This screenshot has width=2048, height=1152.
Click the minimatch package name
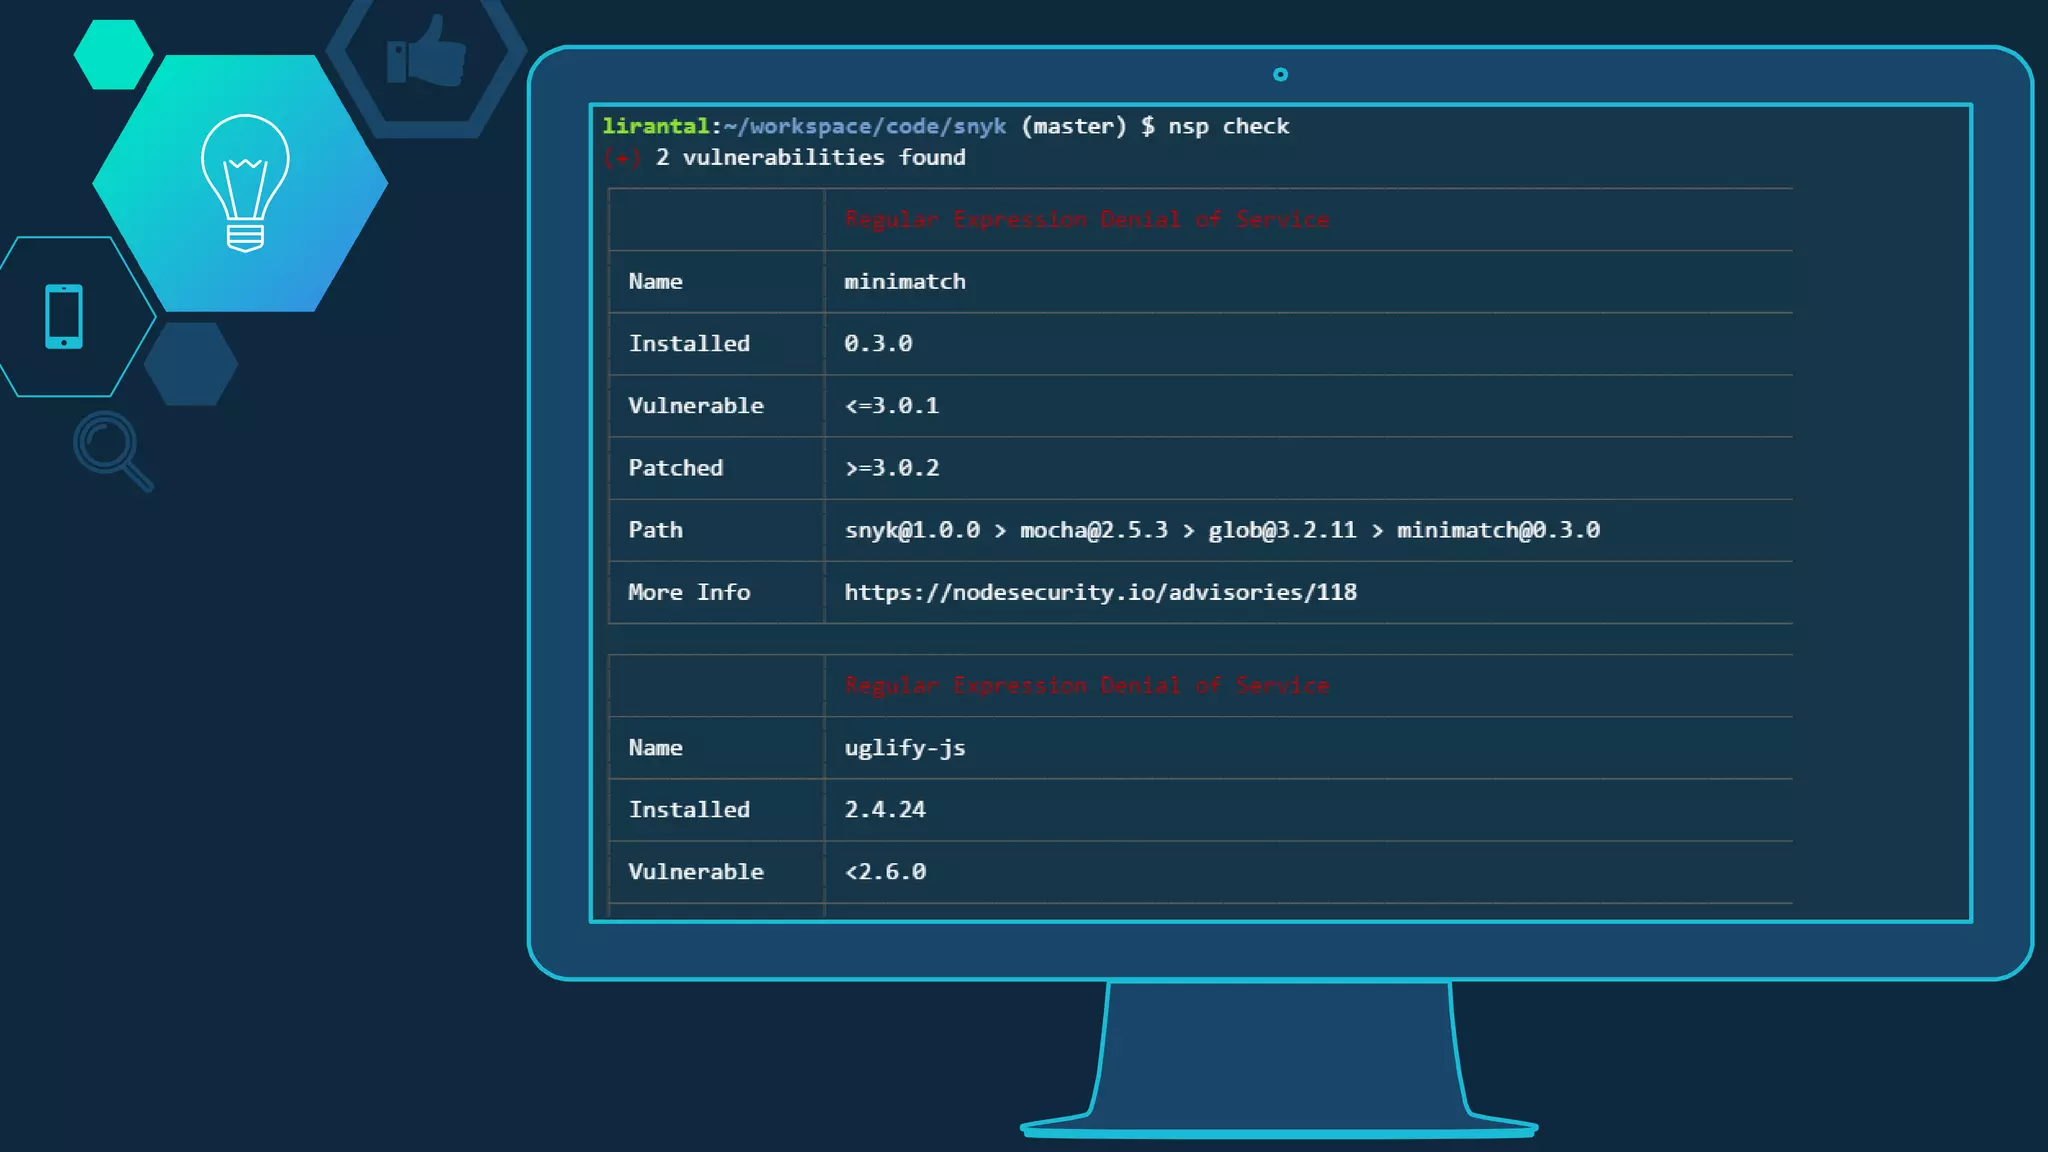tap(904, 281)
